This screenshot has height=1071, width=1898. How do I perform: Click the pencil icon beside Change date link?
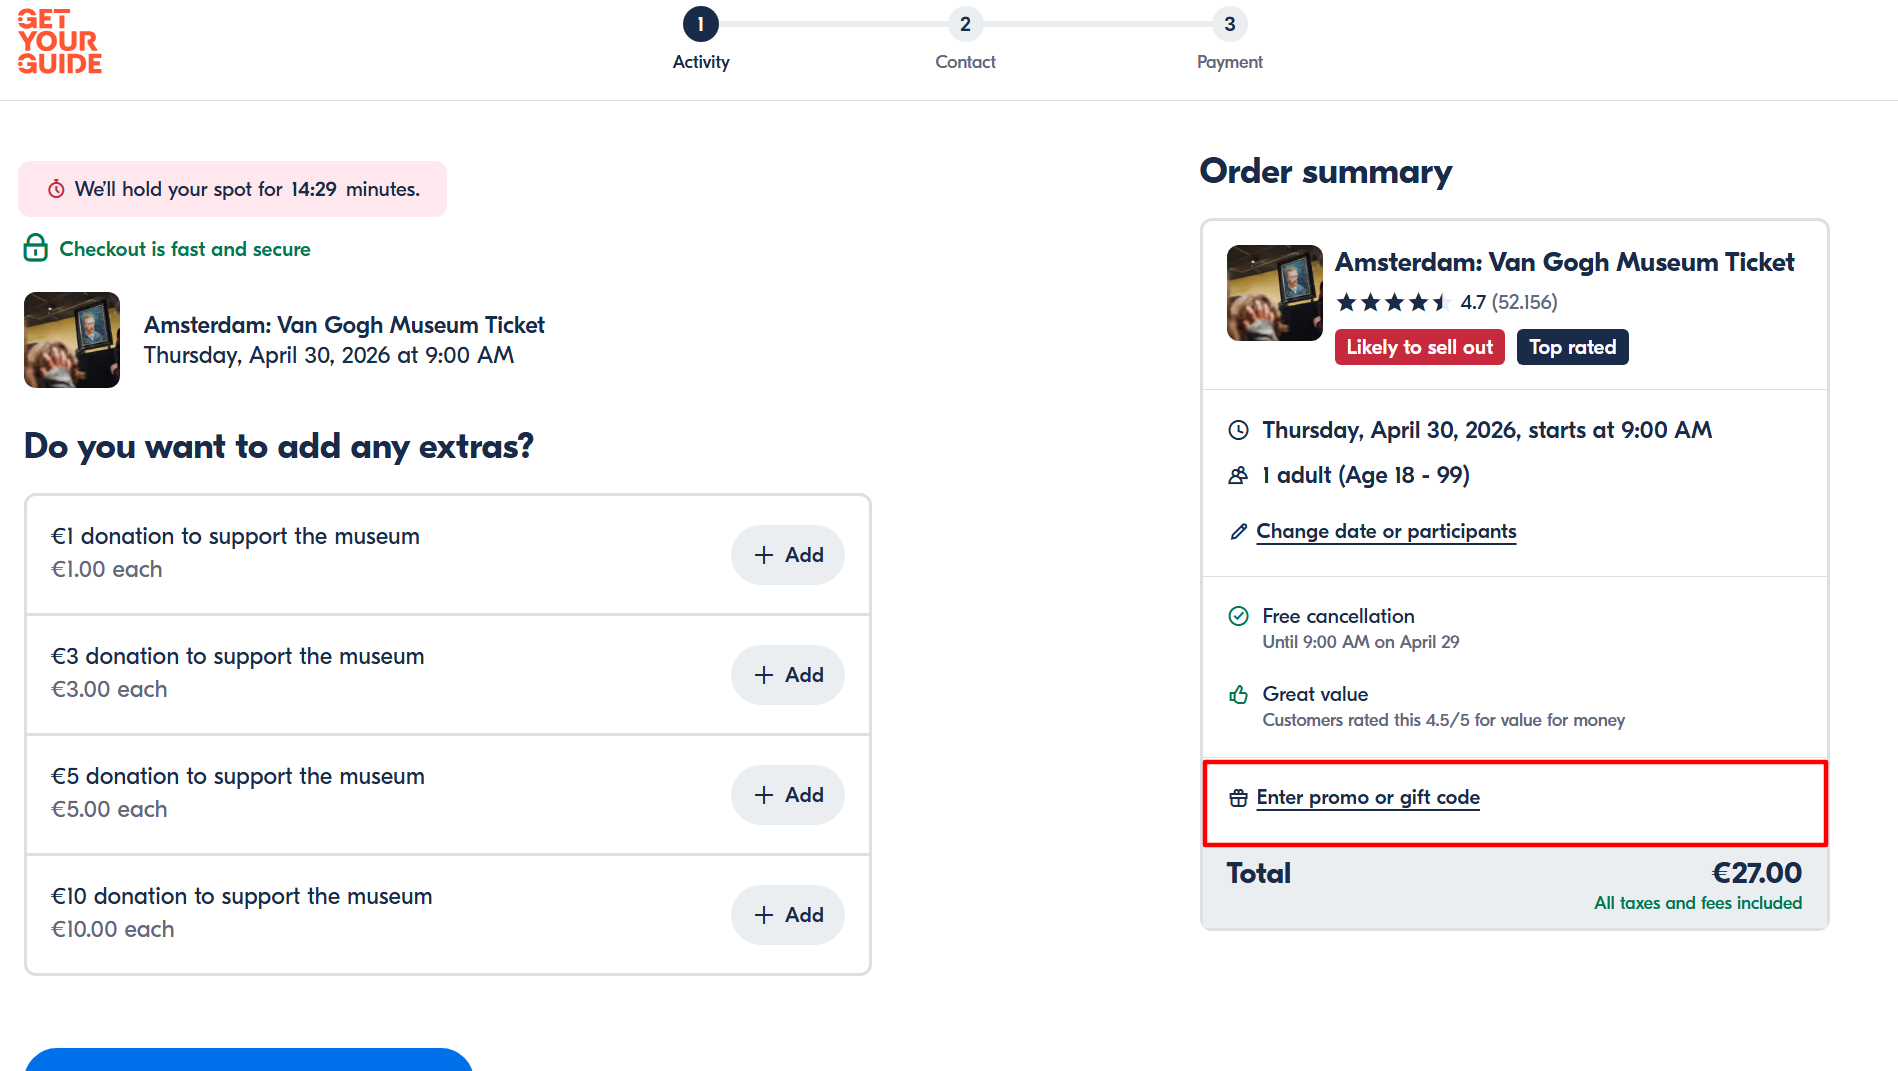[1239, 532]
